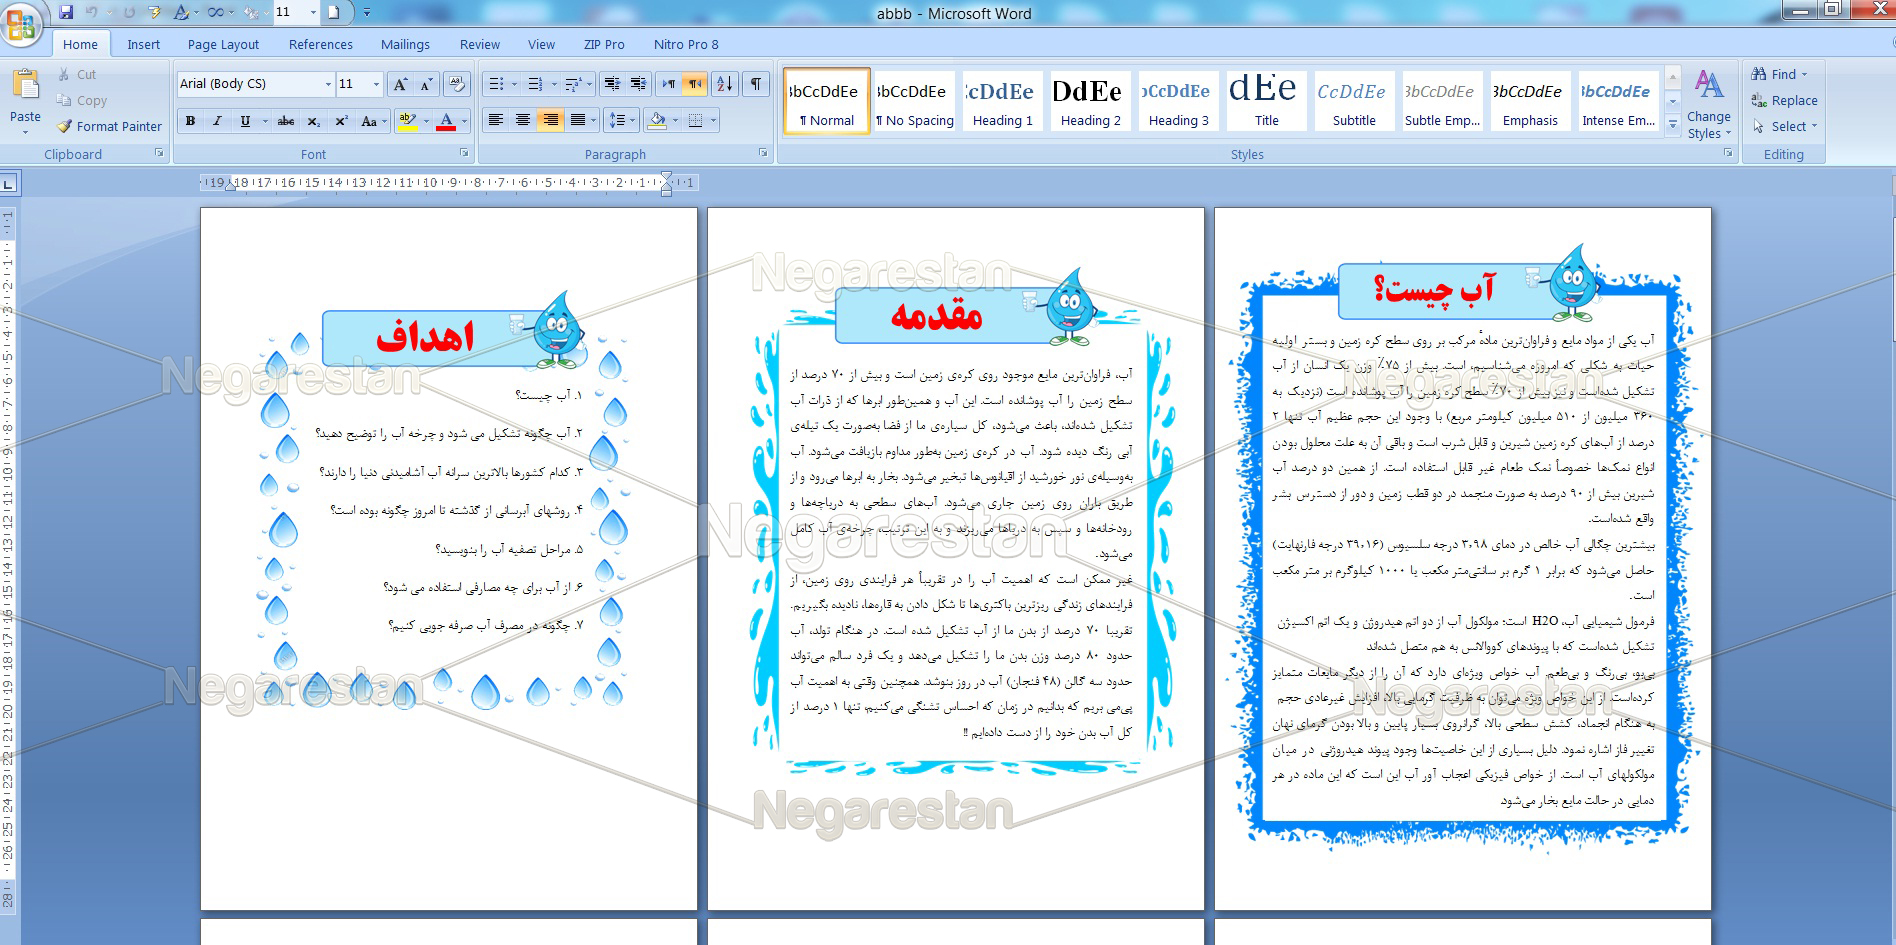Toggle Show/Hide paragraph marks
The height and width of the screenshot is (945, 1896).
click(x=756, y=84)
